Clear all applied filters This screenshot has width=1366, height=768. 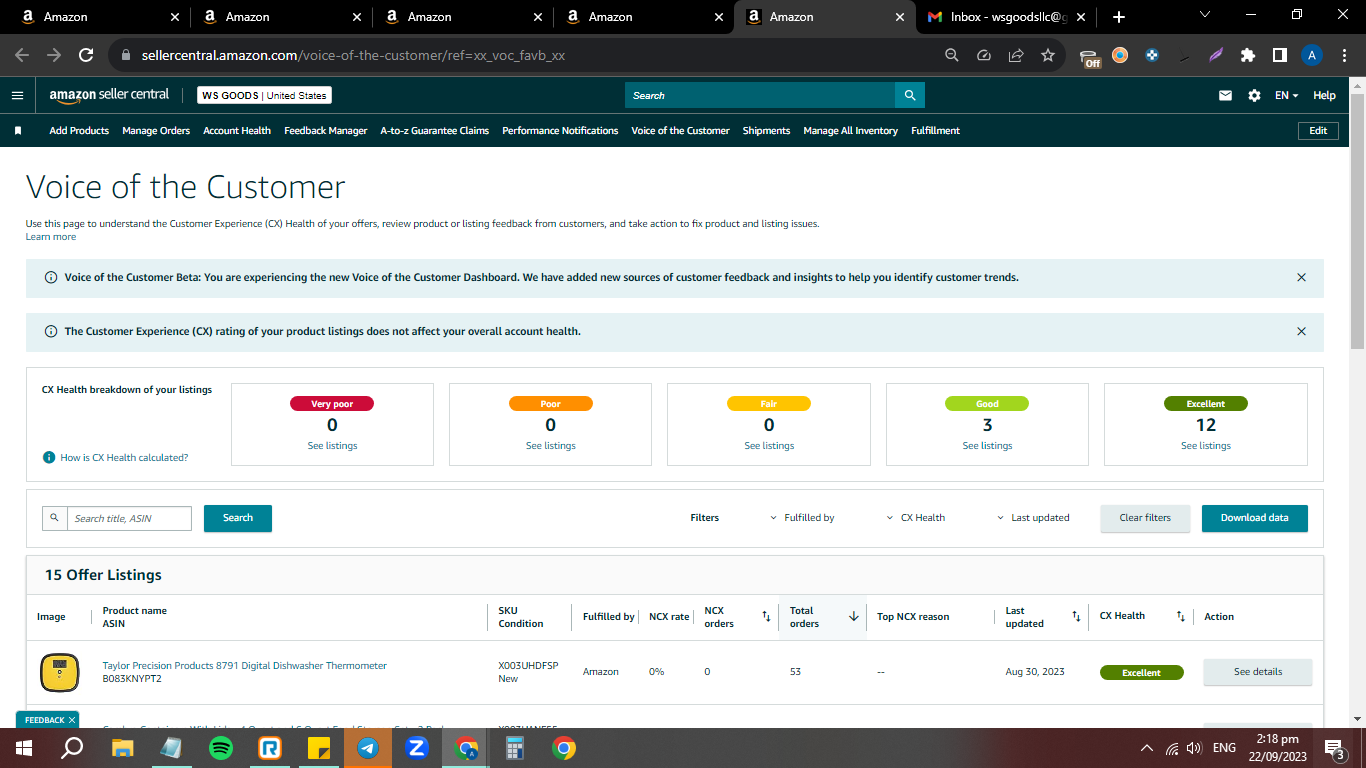click(x=1145, y=518)
